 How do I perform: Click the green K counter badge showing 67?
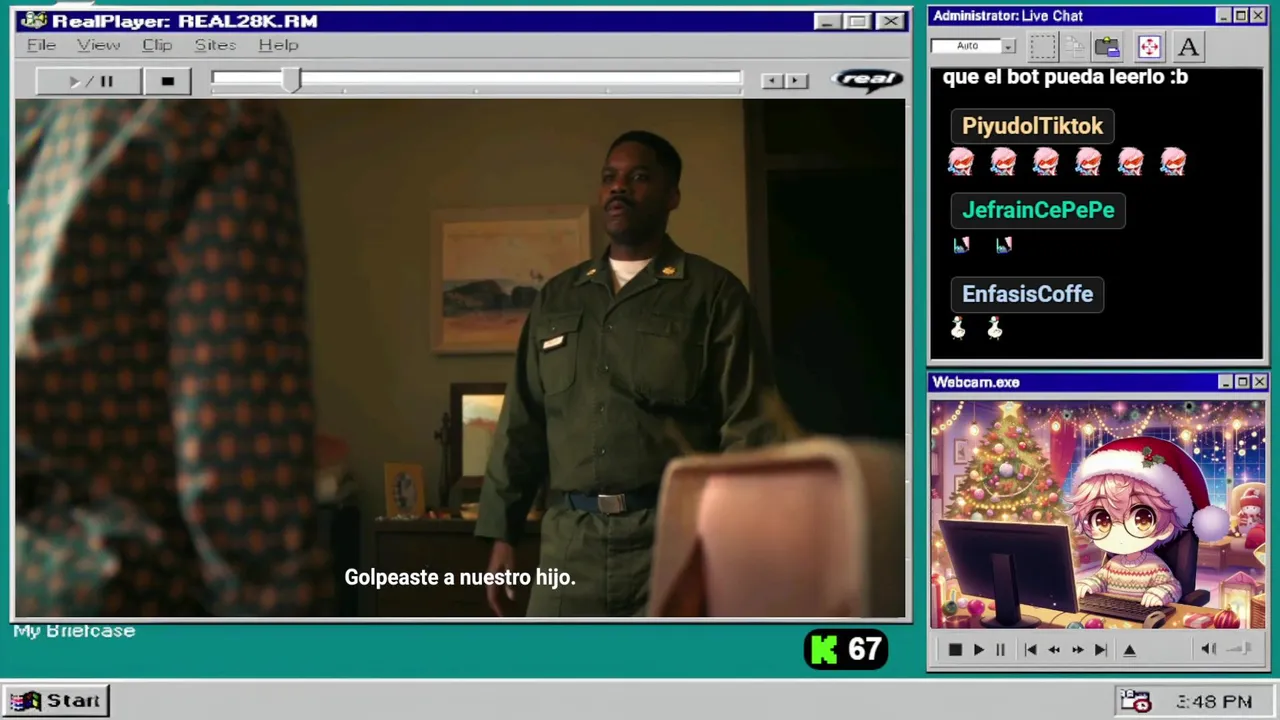click(846, 650)
